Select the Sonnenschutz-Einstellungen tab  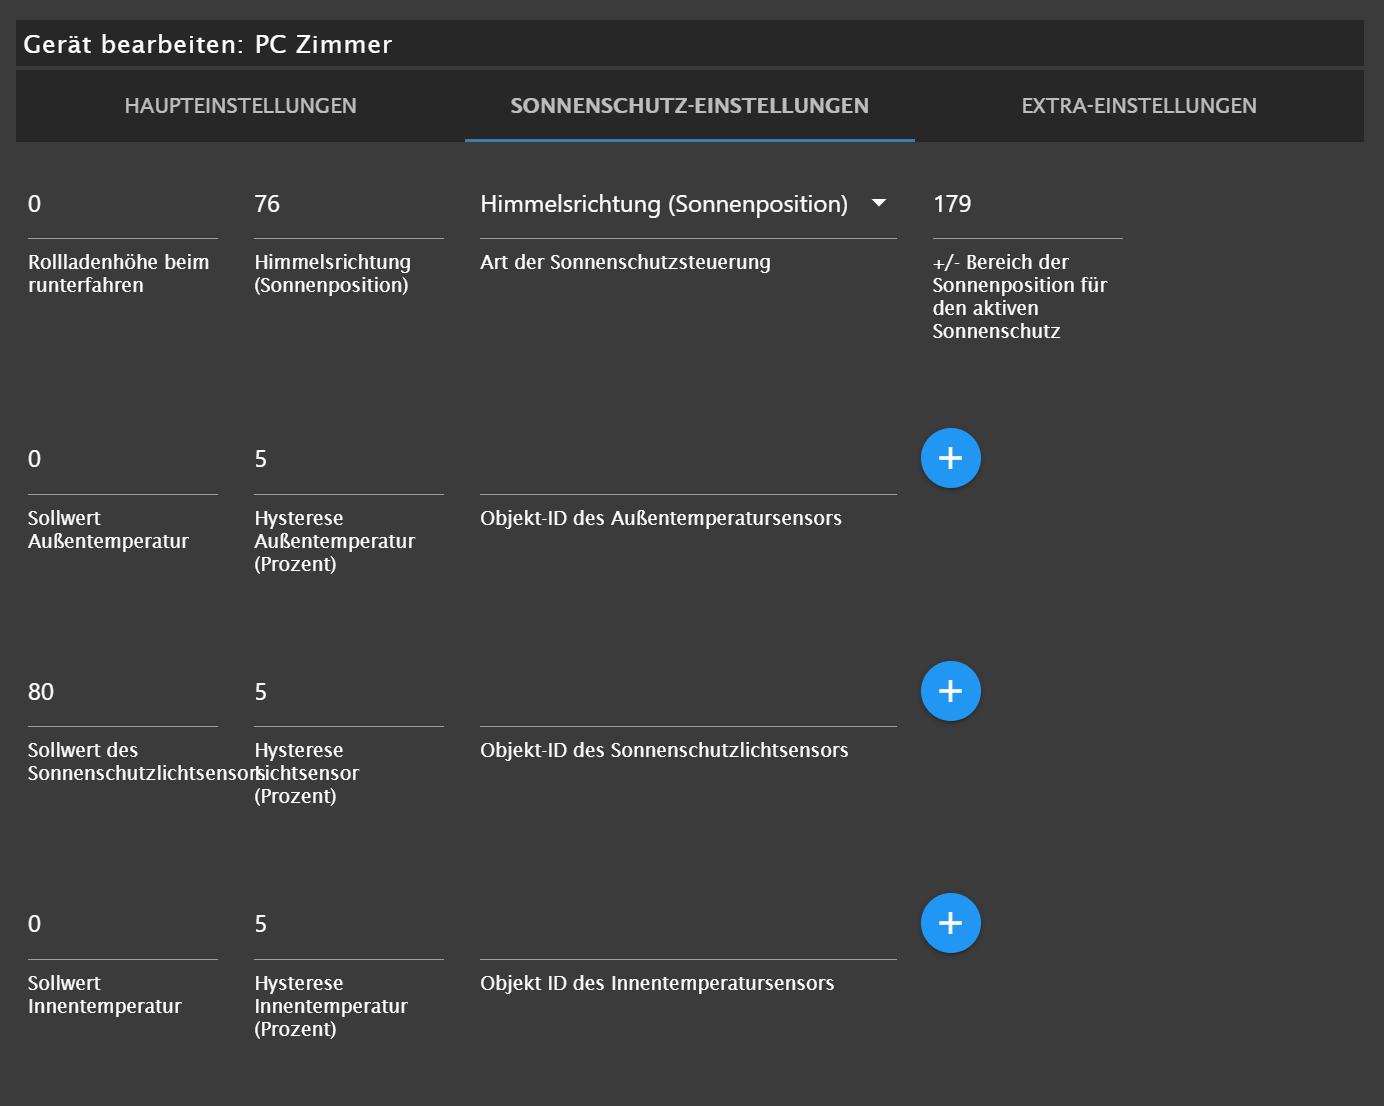coord(689,106)
